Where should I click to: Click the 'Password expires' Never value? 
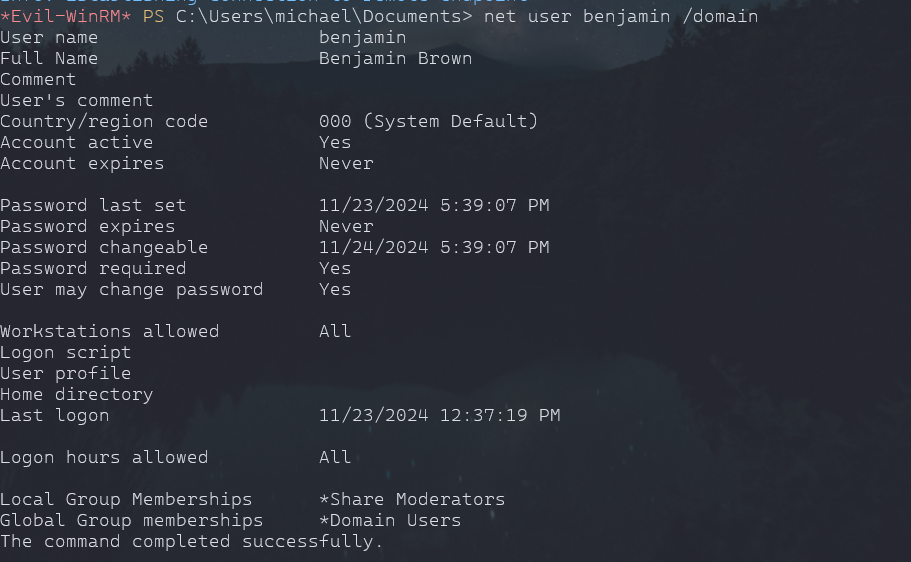pyautogui.click(x=346, y=226)
